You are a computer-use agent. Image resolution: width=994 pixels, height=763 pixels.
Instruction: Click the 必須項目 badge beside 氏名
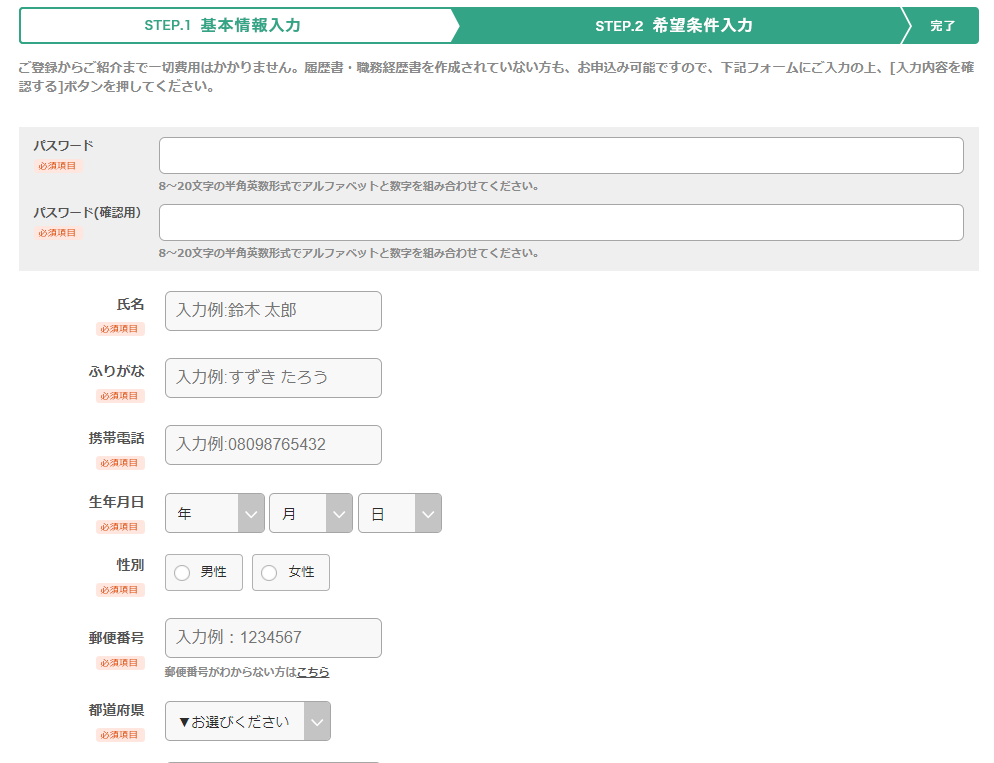(x=120, y=328)
